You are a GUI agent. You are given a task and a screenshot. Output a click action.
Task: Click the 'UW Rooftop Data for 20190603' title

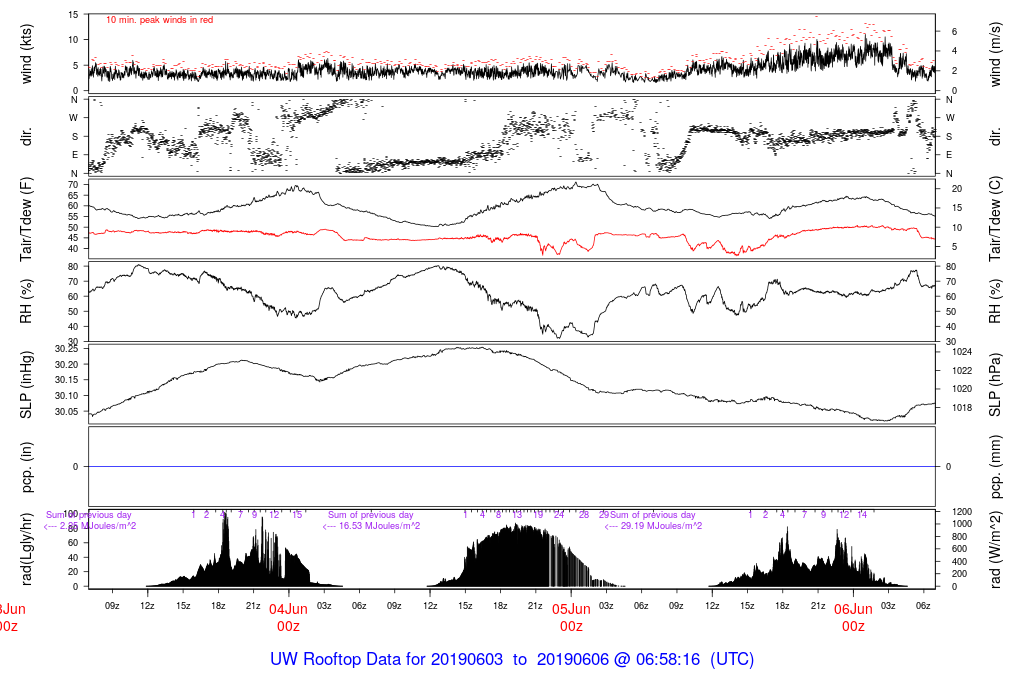(x=387, y=659)
